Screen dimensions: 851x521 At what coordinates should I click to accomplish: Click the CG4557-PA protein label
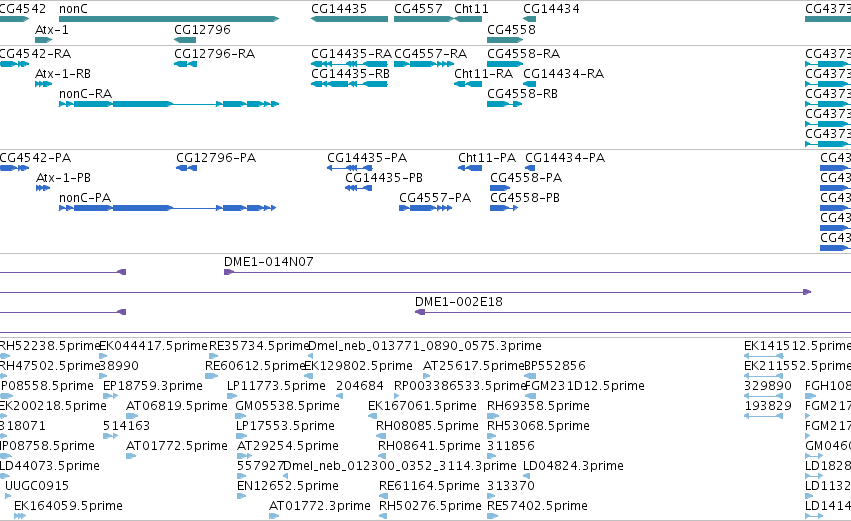coord(435,198)
